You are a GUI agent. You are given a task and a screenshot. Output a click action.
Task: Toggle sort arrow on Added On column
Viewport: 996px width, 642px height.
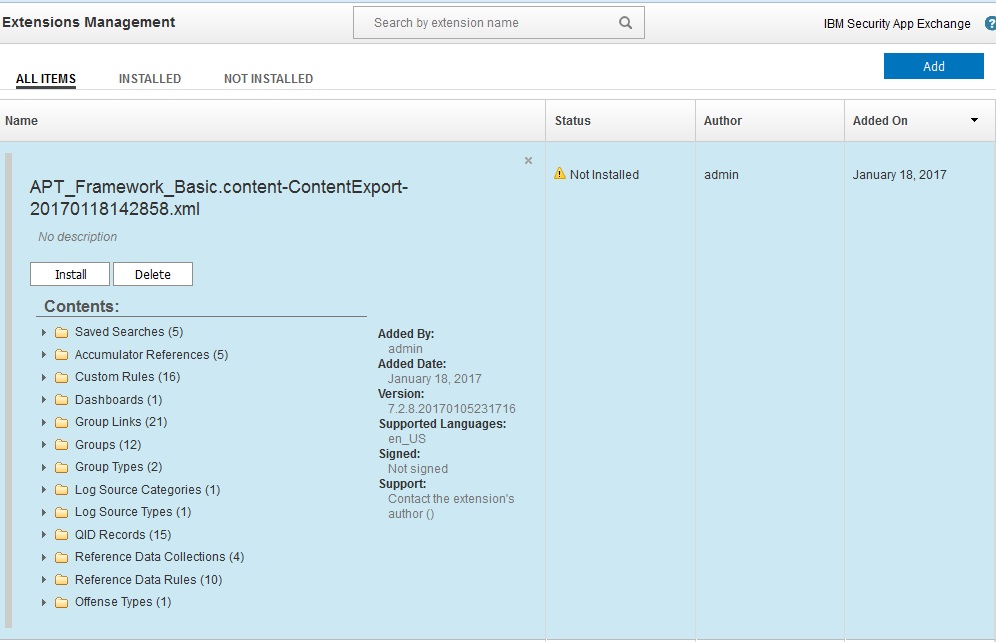974,121
